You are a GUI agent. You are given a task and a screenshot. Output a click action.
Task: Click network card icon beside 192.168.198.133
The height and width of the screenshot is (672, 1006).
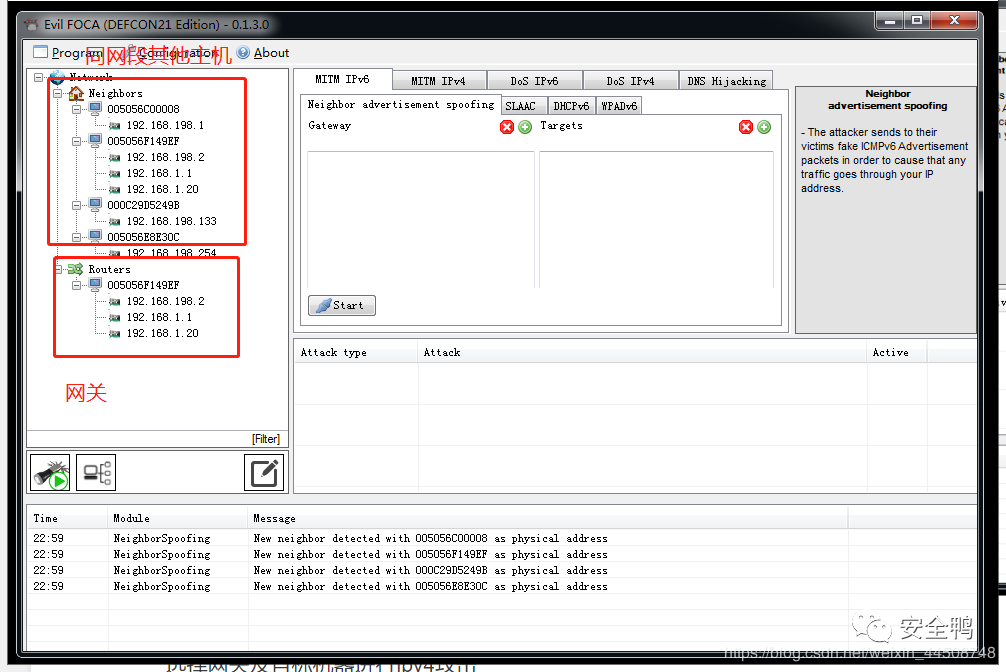[x=115, y=222]
